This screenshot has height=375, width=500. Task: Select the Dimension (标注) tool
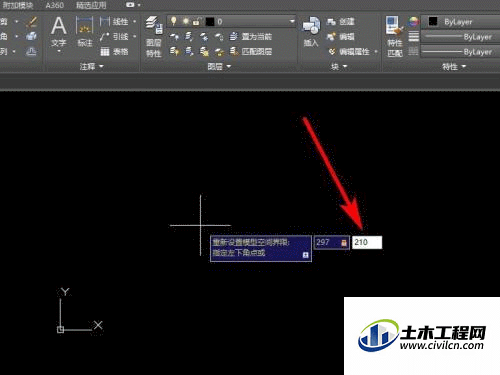tap(85, 31)
